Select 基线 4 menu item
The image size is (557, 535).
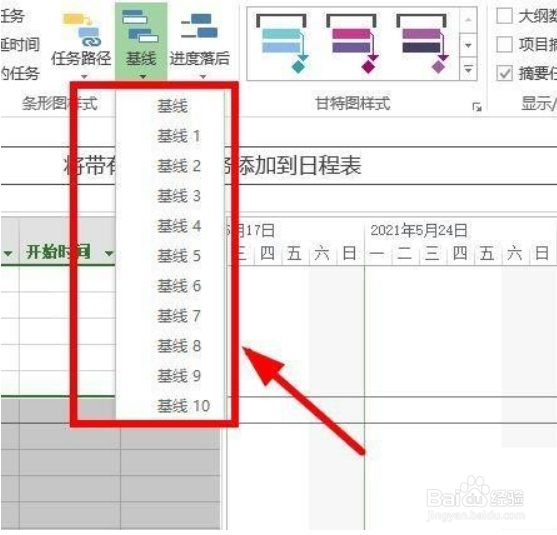(171, 226)
